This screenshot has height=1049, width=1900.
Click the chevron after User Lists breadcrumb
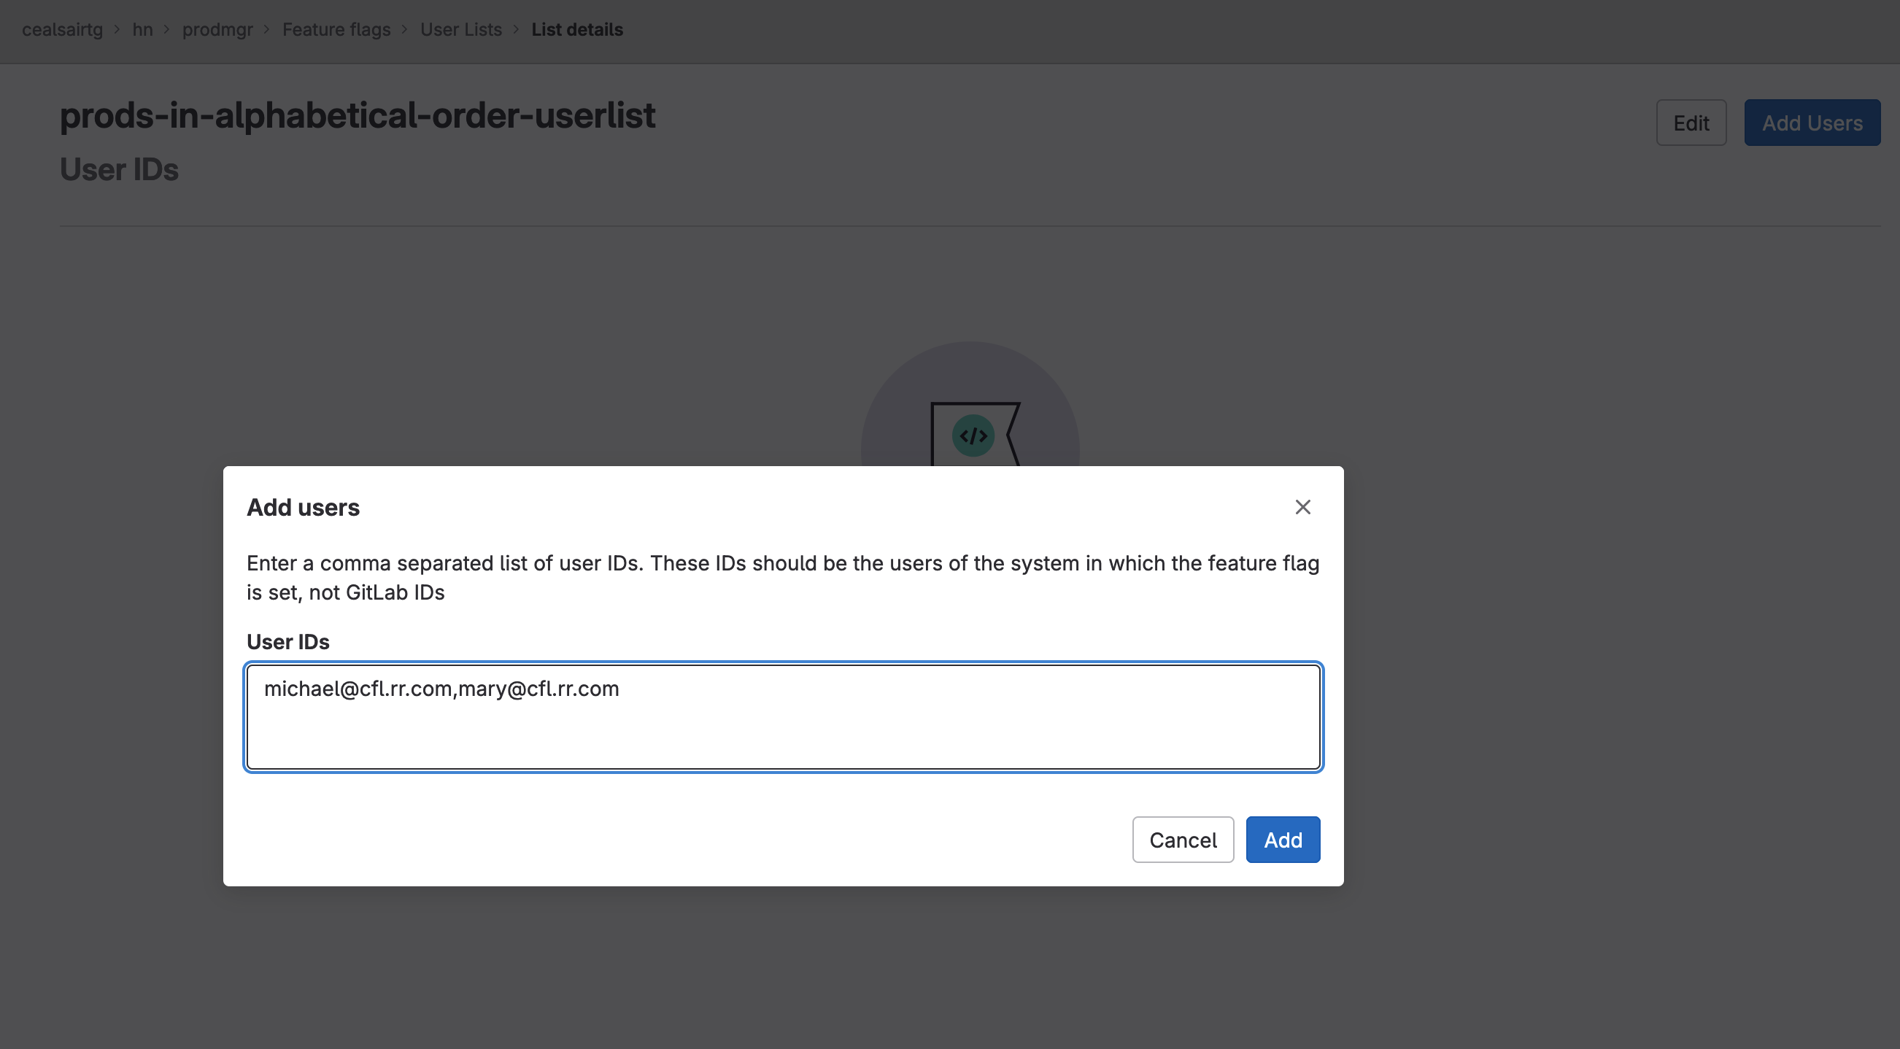[515, 29]
